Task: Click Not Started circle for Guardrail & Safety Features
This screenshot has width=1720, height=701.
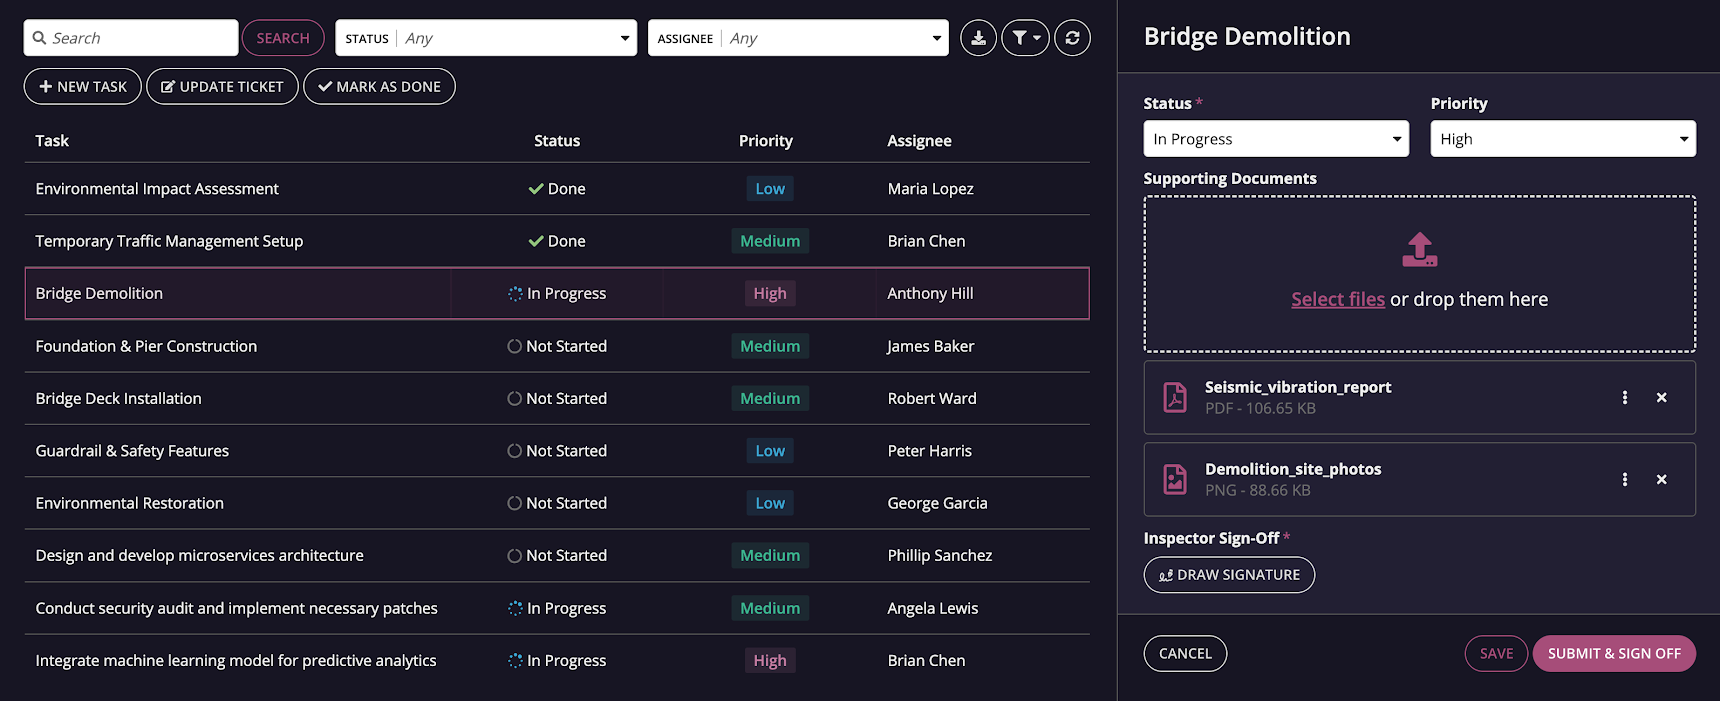Action: (x=514, y=451)
